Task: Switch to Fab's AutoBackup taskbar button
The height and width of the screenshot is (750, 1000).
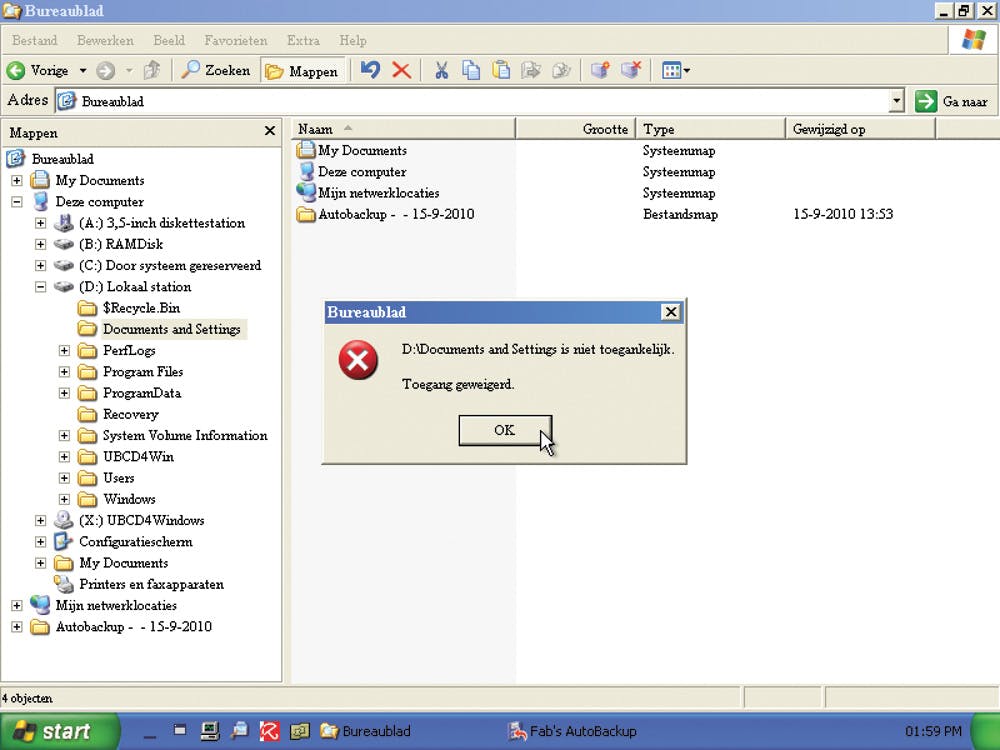Action: click(x=572, y=731)
